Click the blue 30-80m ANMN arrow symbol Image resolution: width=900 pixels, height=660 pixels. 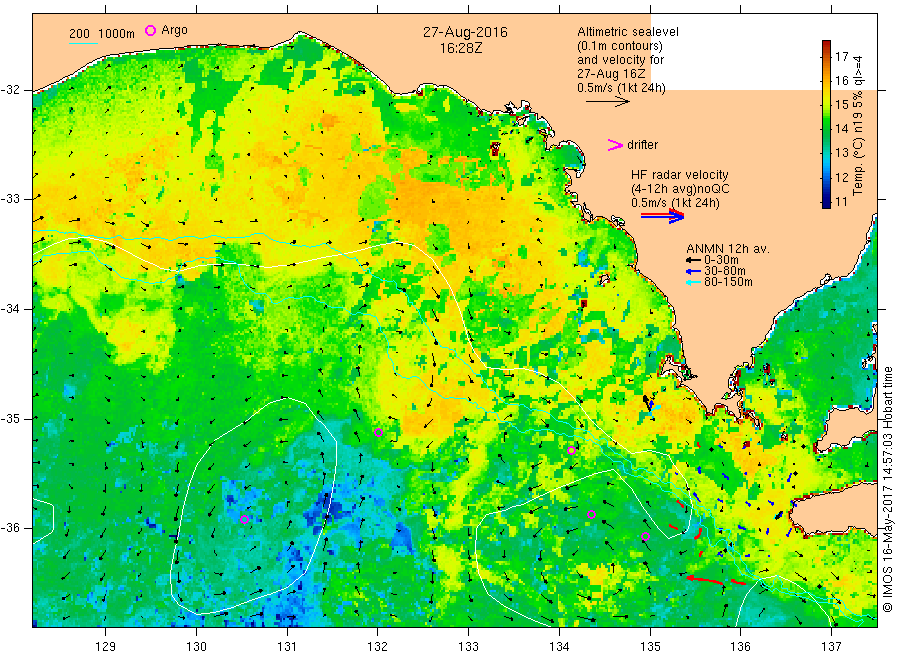click(x=694, y=271)
